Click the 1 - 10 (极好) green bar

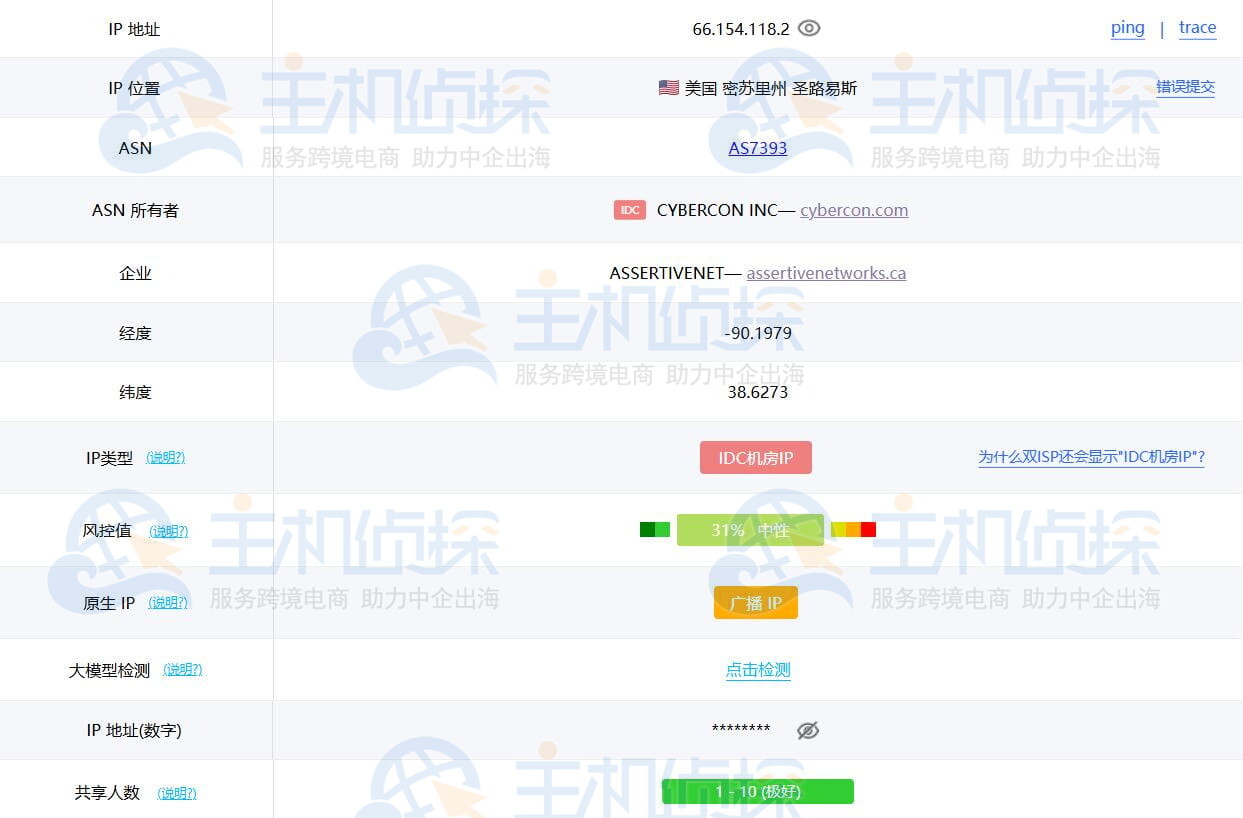click(x=757, y=792)
